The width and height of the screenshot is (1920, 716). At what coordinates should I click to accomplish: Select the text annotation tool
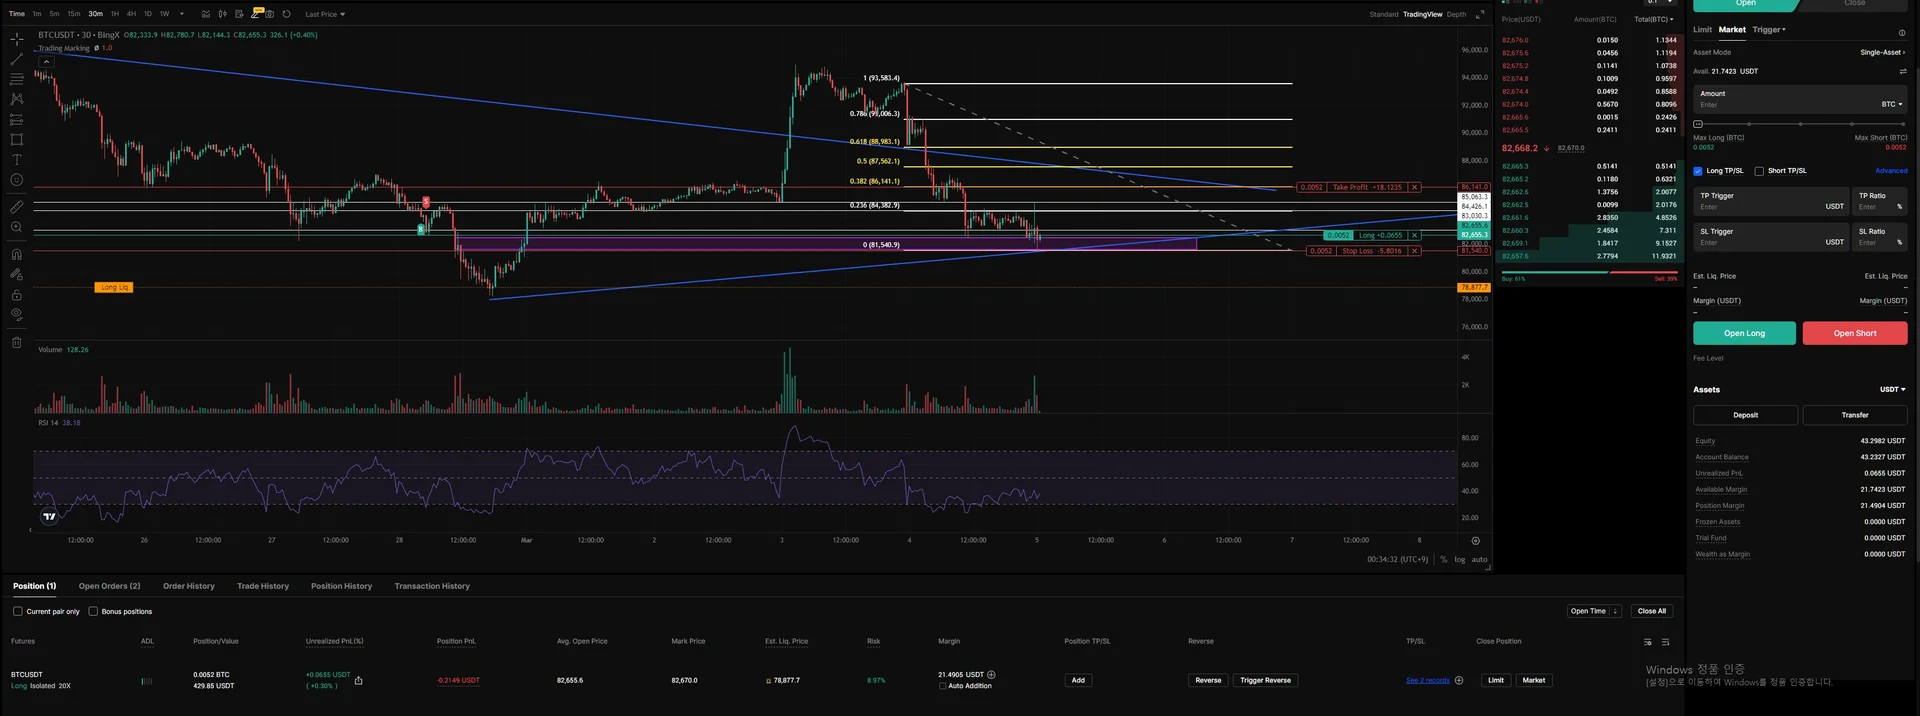click(17, 160)
